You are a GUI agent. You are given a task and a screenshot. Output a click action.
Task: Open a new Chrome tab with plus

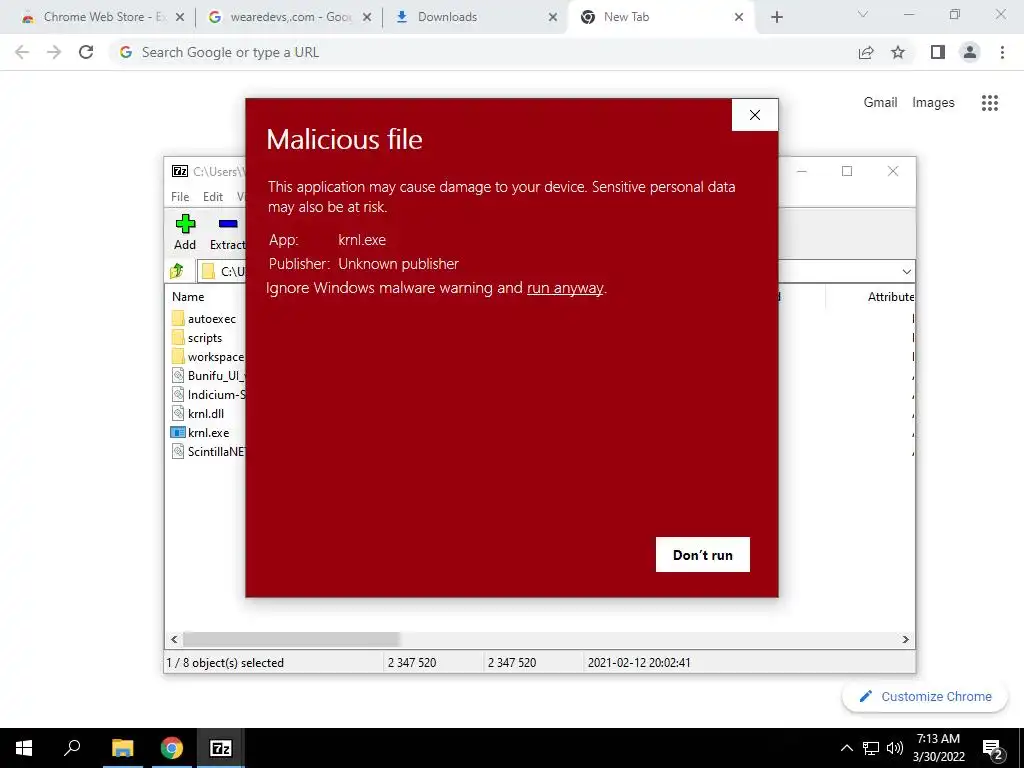(776, 17)
